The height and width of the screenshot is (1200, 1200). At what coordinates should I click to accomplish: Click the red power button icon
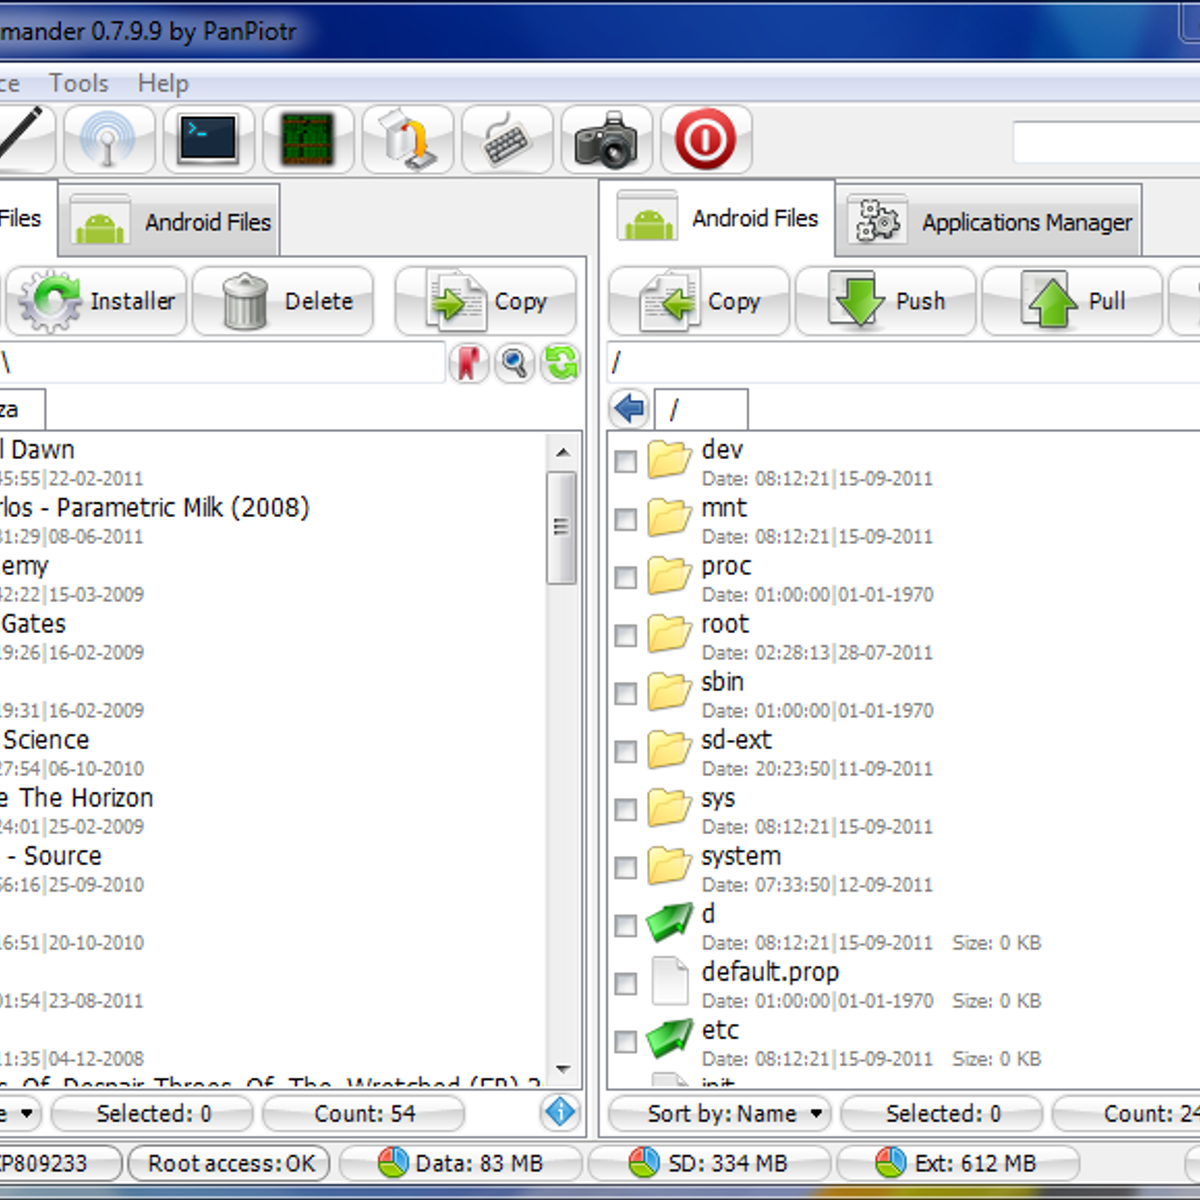point(705,140)
